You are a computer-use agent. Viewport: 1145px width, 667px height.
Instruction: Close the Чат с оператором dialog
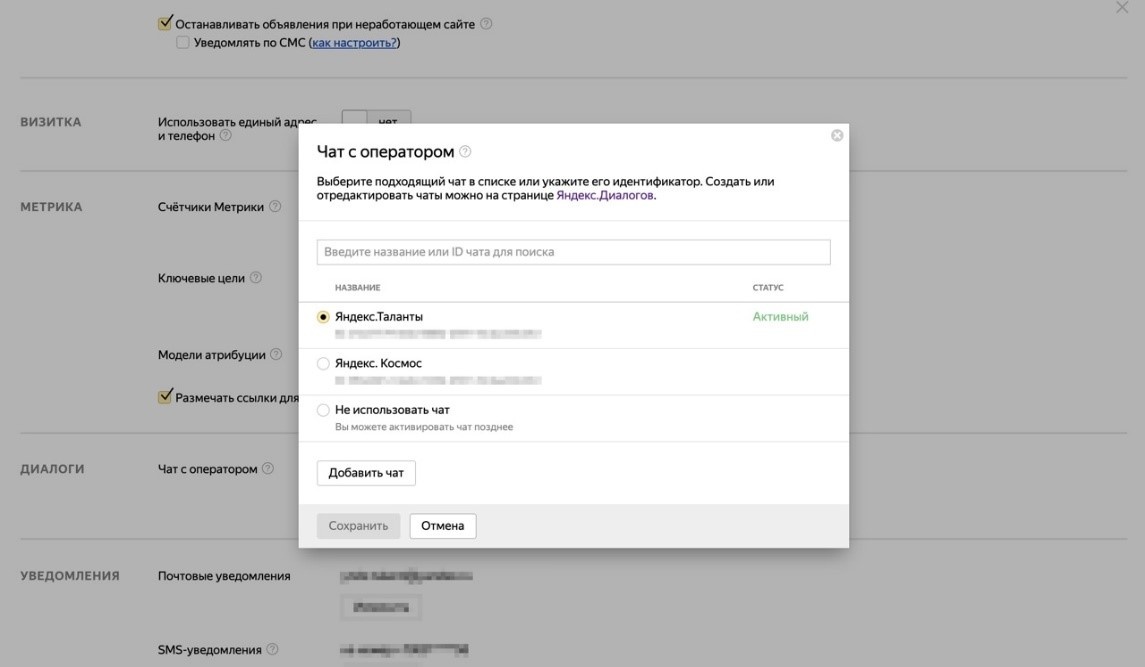pos(837,135)
